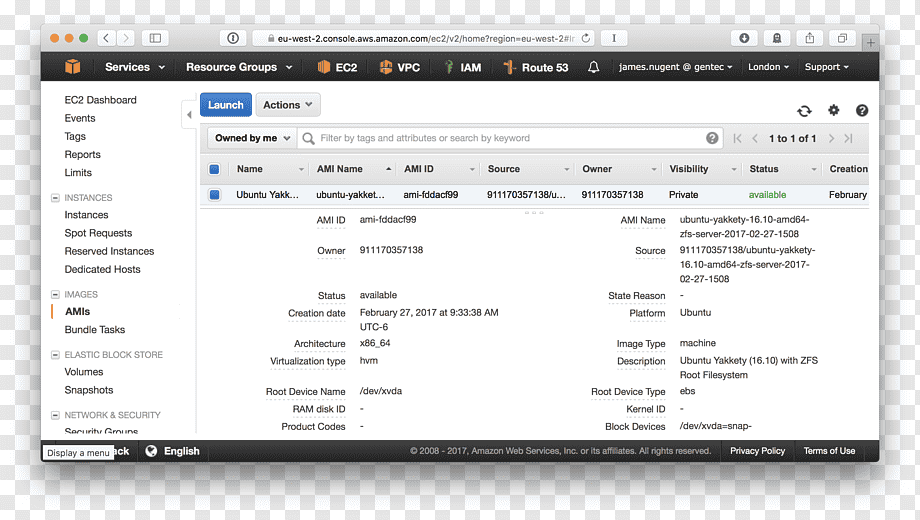Open the London region selector
The image size is (920, 520).
point(768,67)
